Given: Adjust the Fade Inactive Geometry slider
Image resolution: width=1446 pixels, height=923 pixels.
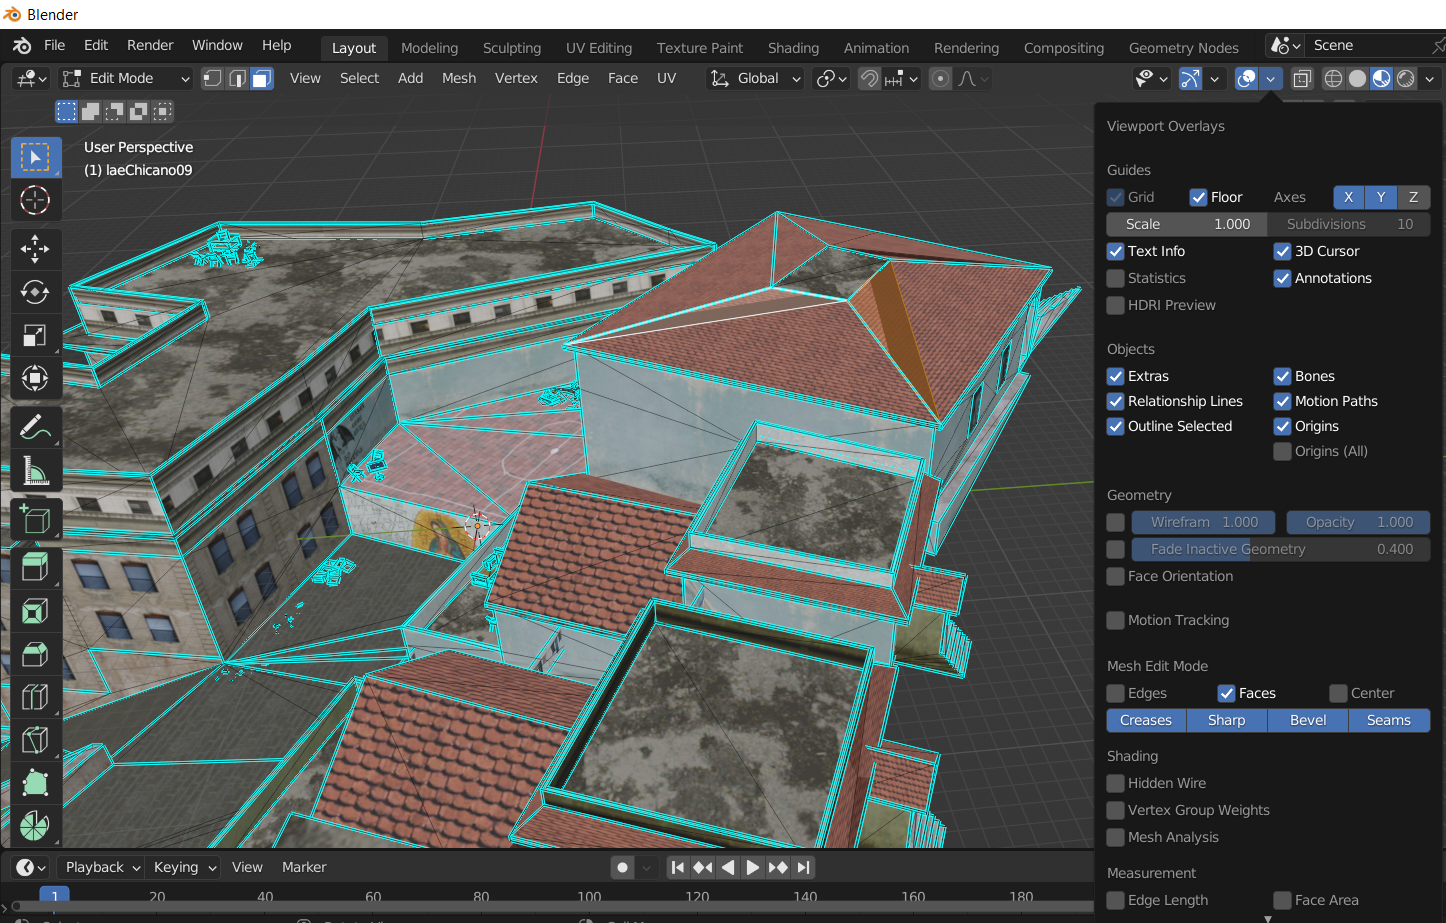Looking at the screenshot, I should 1280,549.
